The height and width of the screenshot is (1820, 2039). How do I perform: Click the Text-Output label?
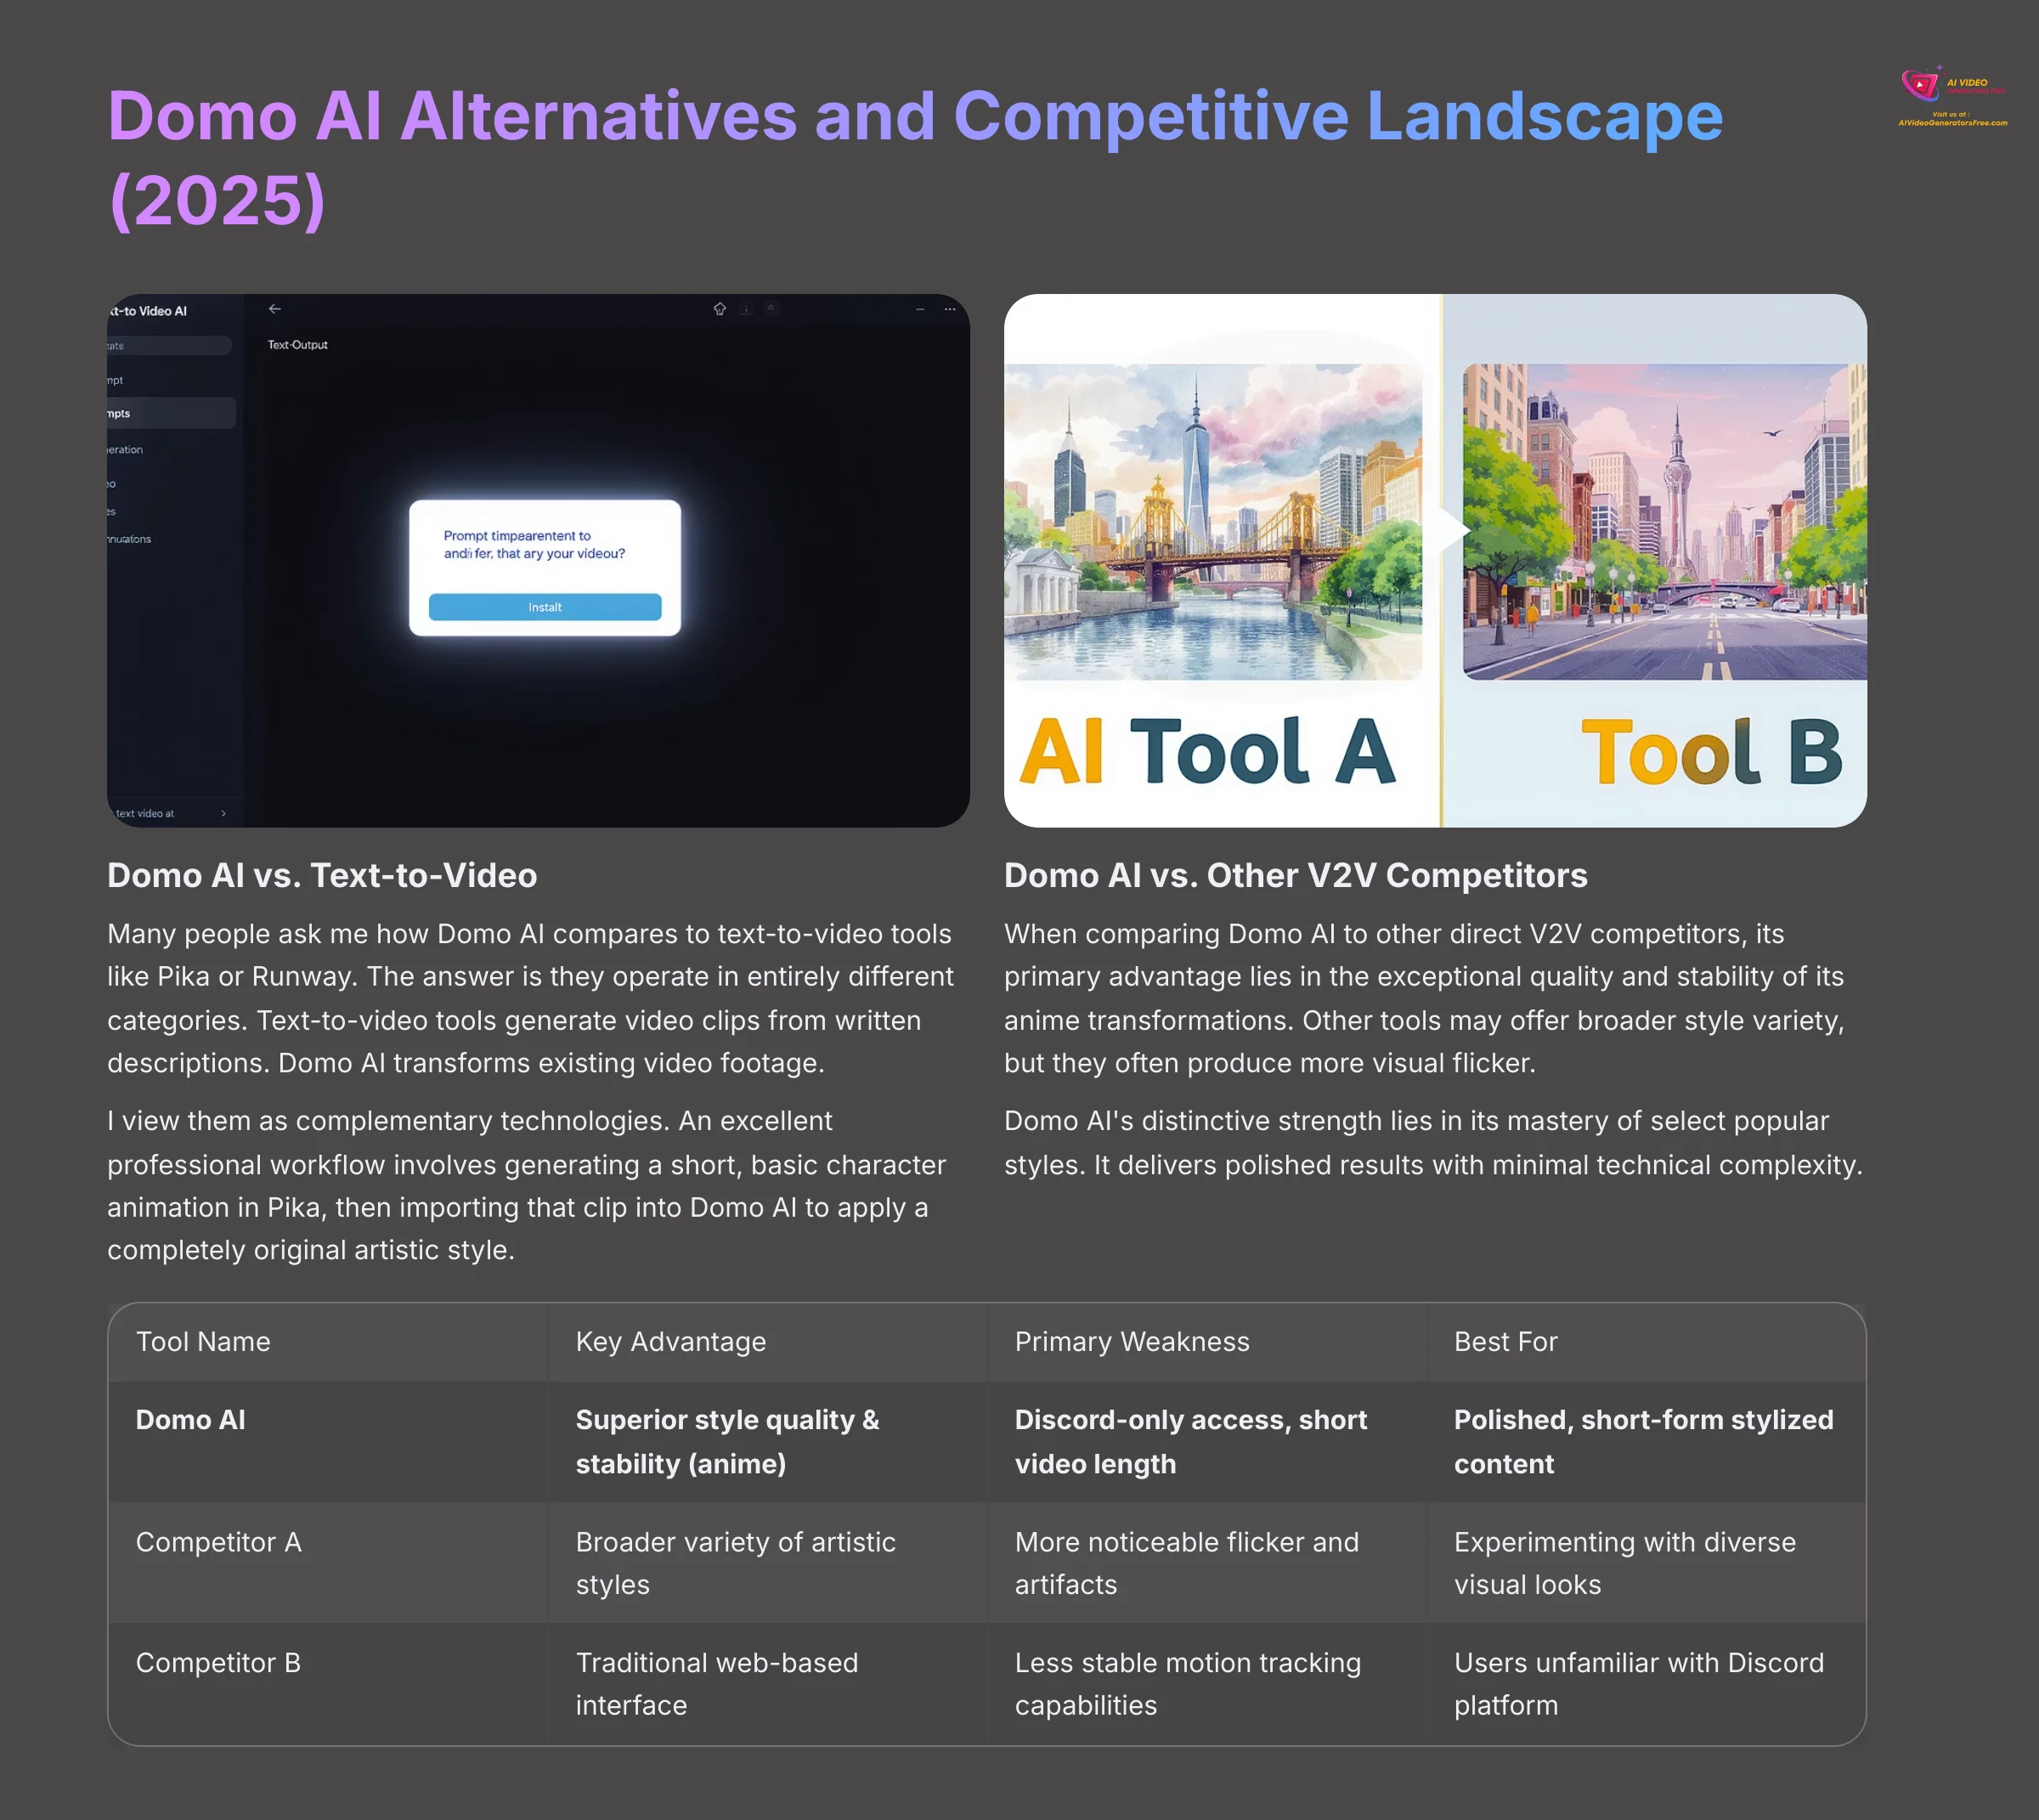click(297, 345)
